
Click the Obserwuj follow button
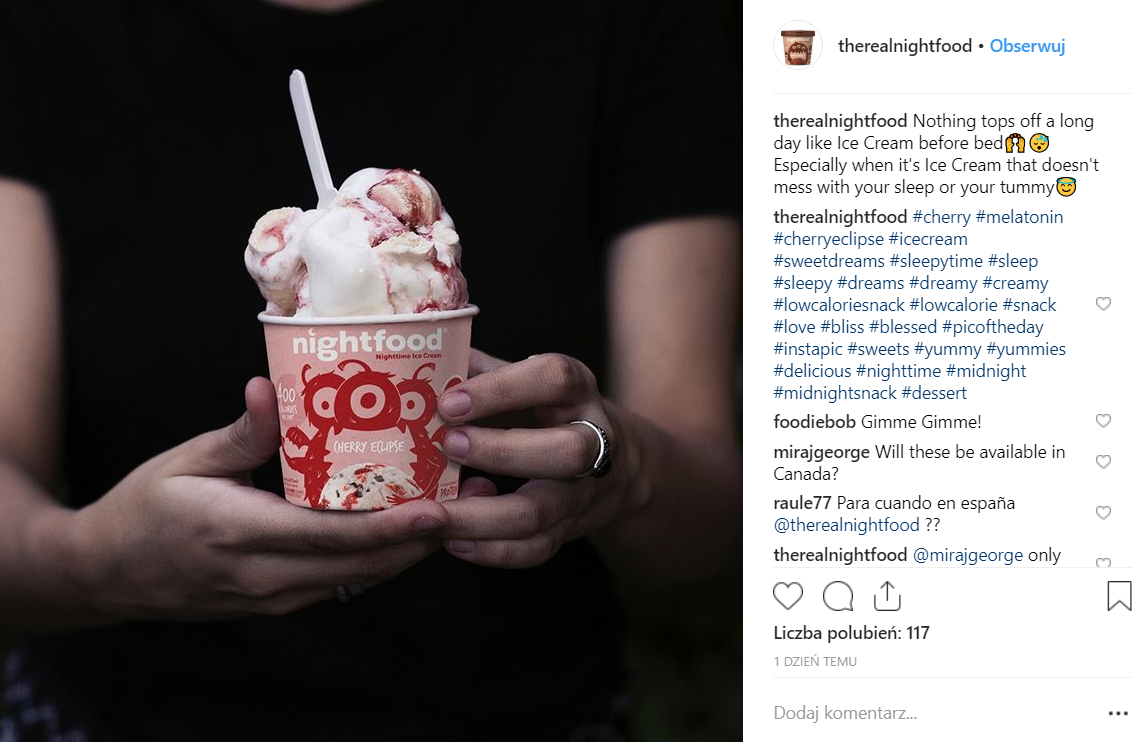[1027, 46]
